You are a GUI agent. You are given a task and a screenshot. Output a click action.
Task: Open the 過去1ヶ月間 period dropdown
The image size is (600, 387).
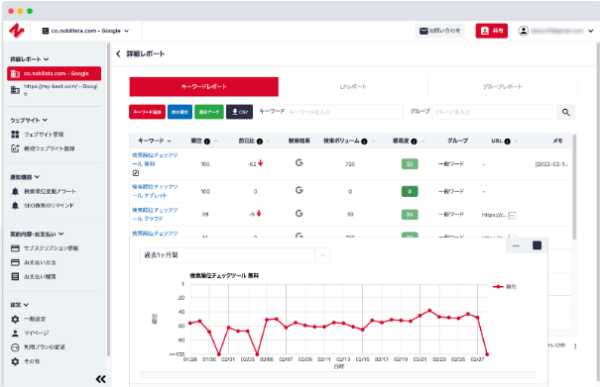point(235,255)
